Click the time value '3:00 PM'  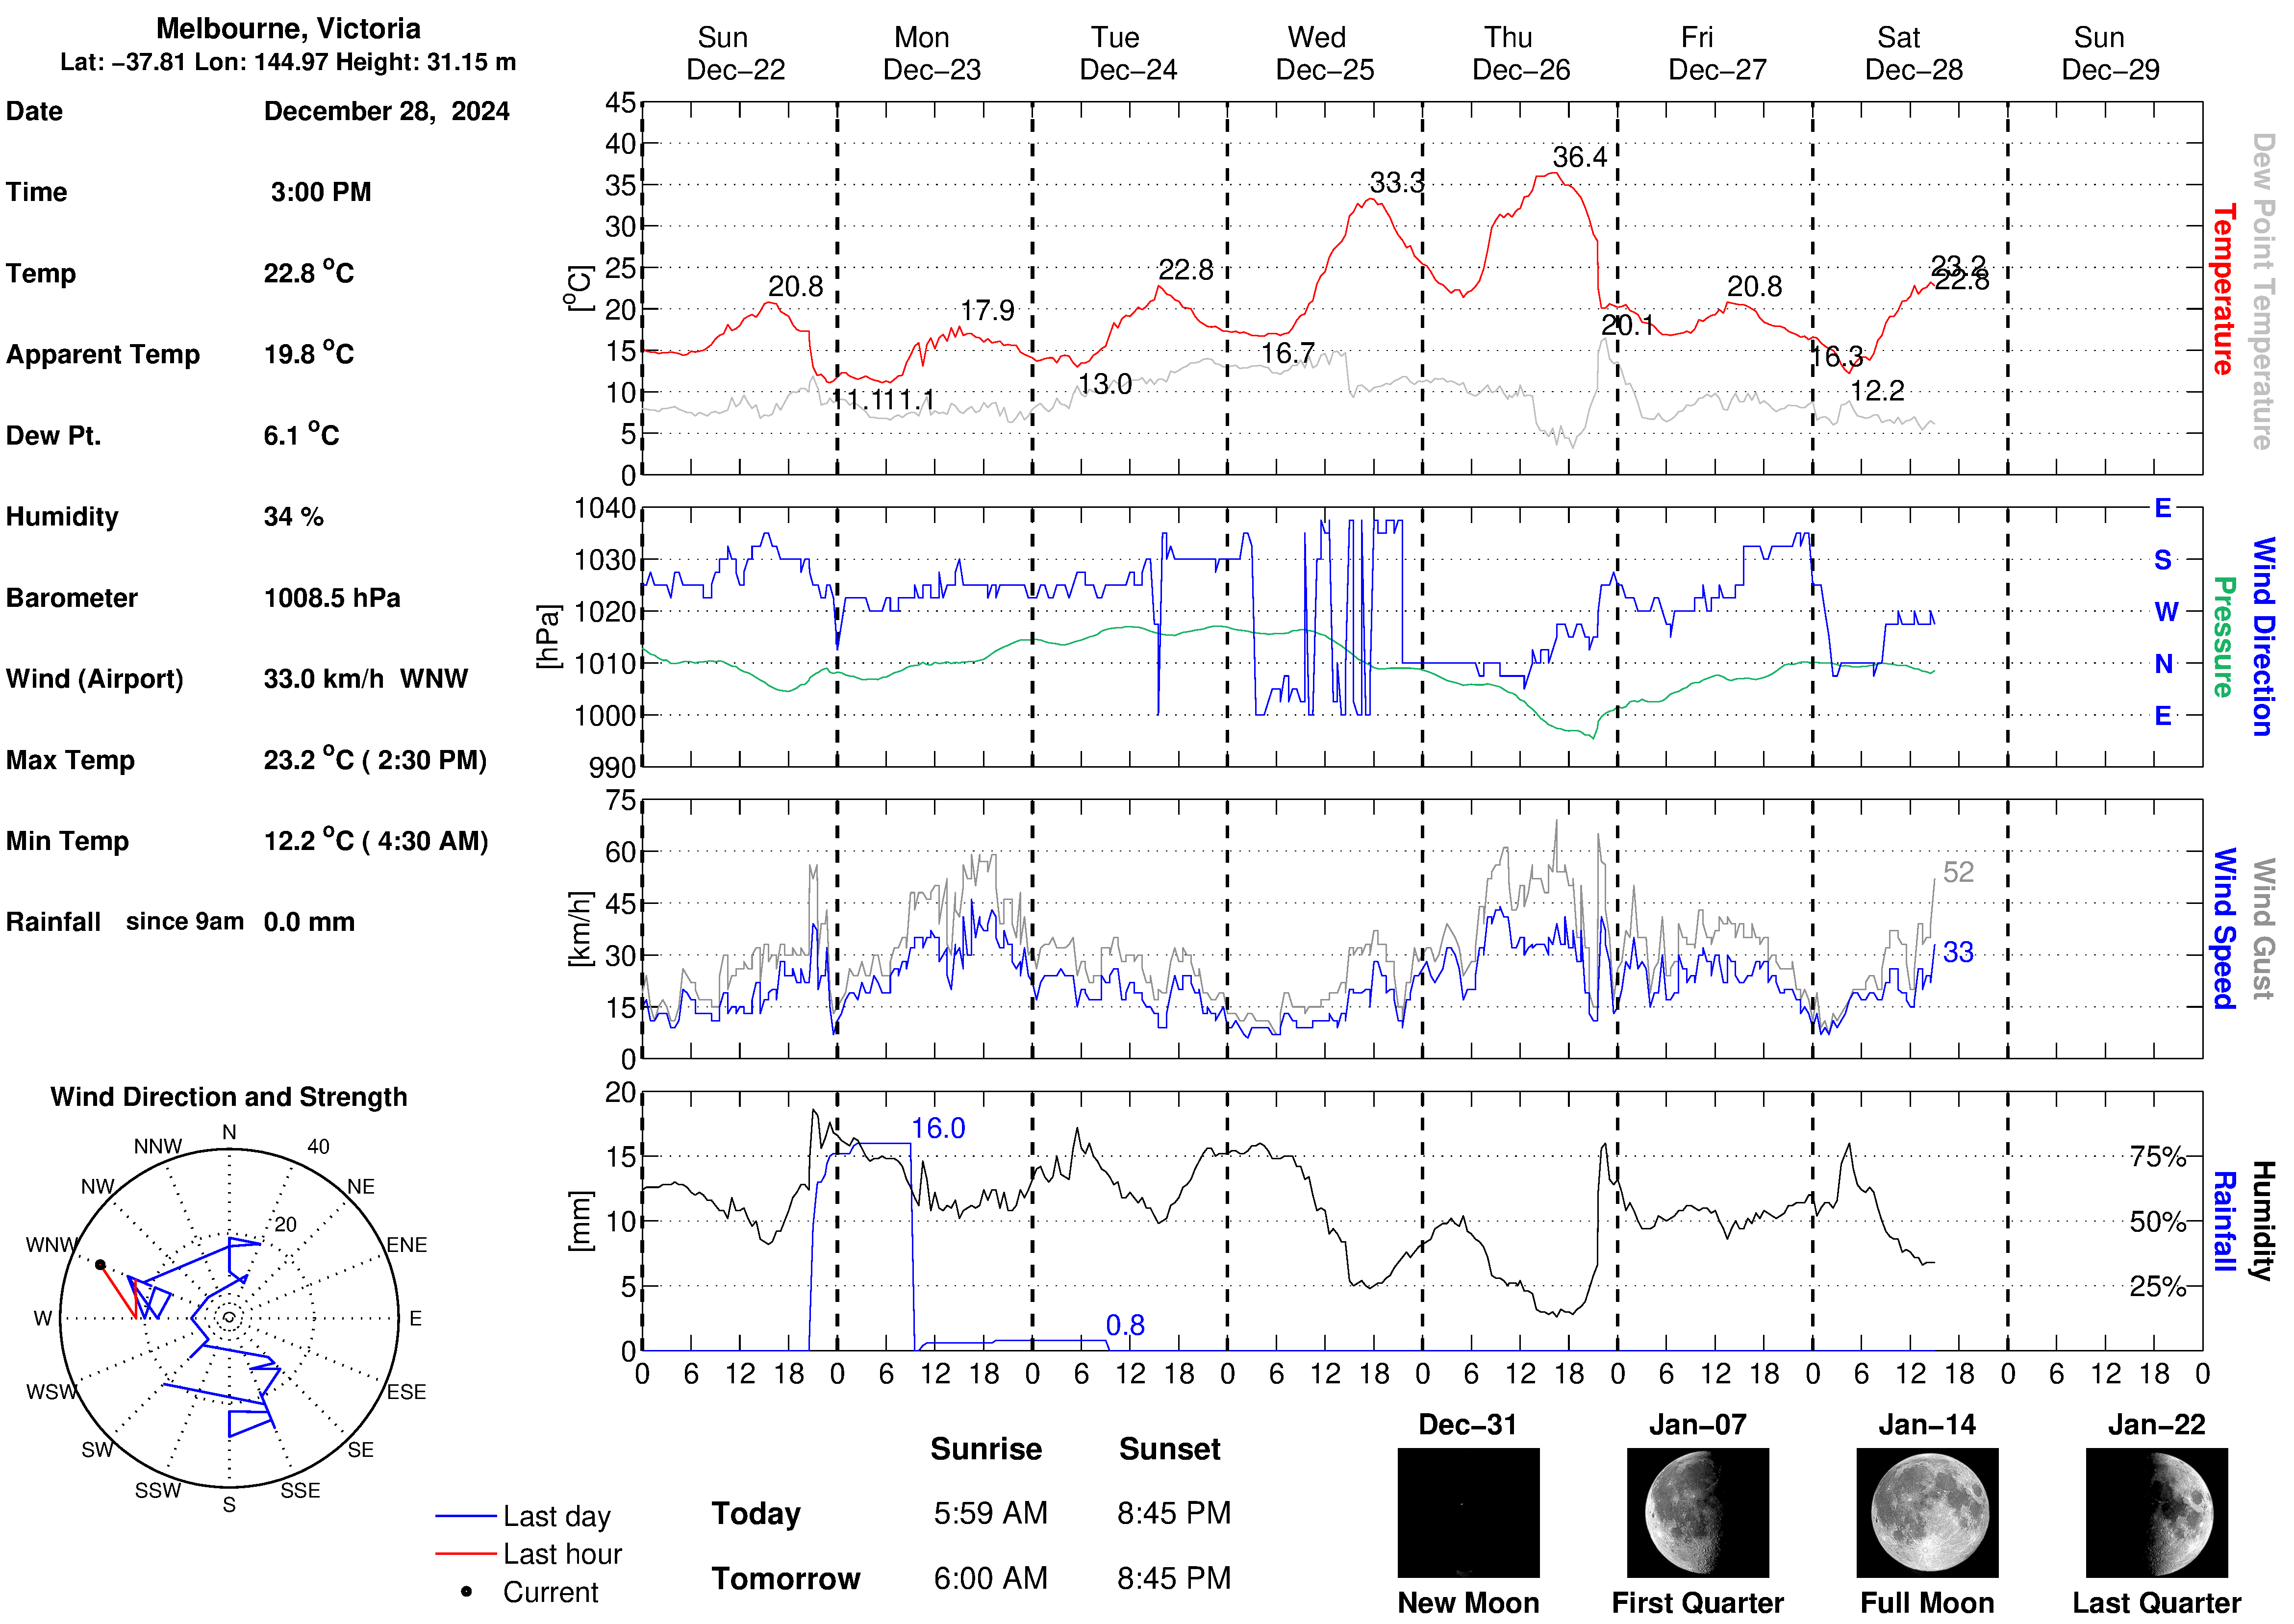click(321, 192)
